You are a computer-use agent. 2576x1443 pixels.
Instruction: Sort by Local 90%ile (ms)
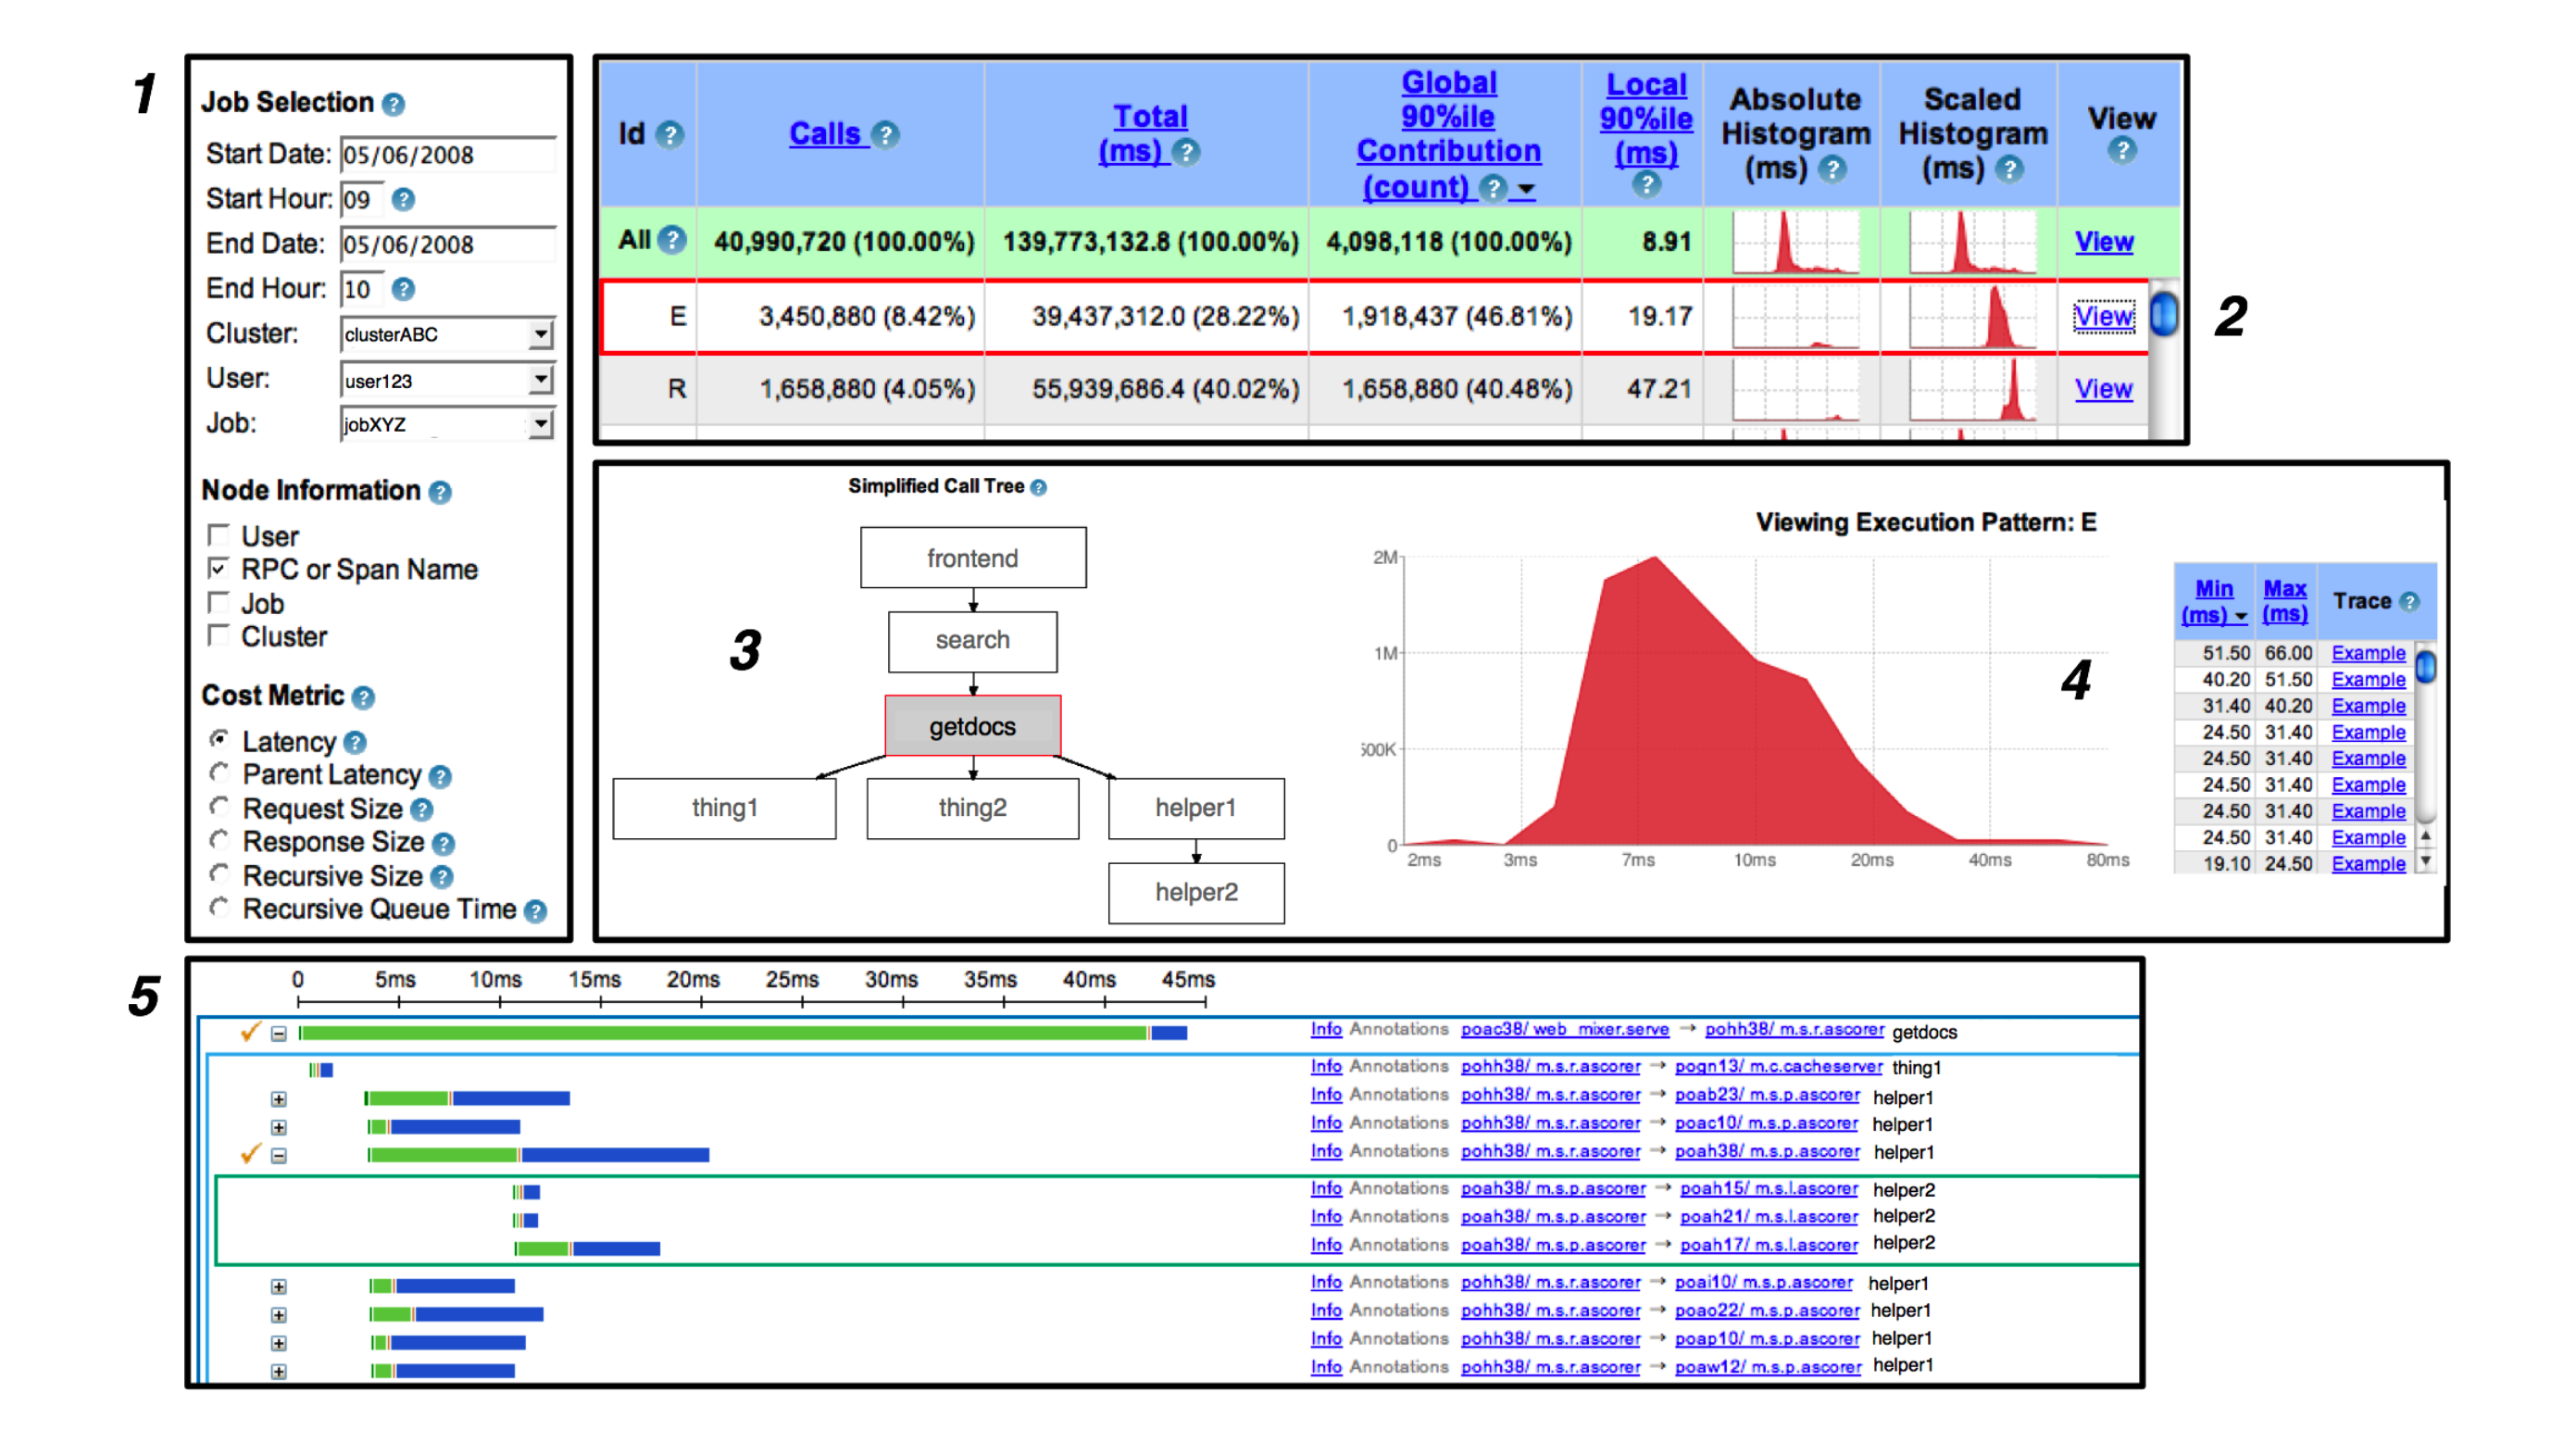coord(1646,118)
